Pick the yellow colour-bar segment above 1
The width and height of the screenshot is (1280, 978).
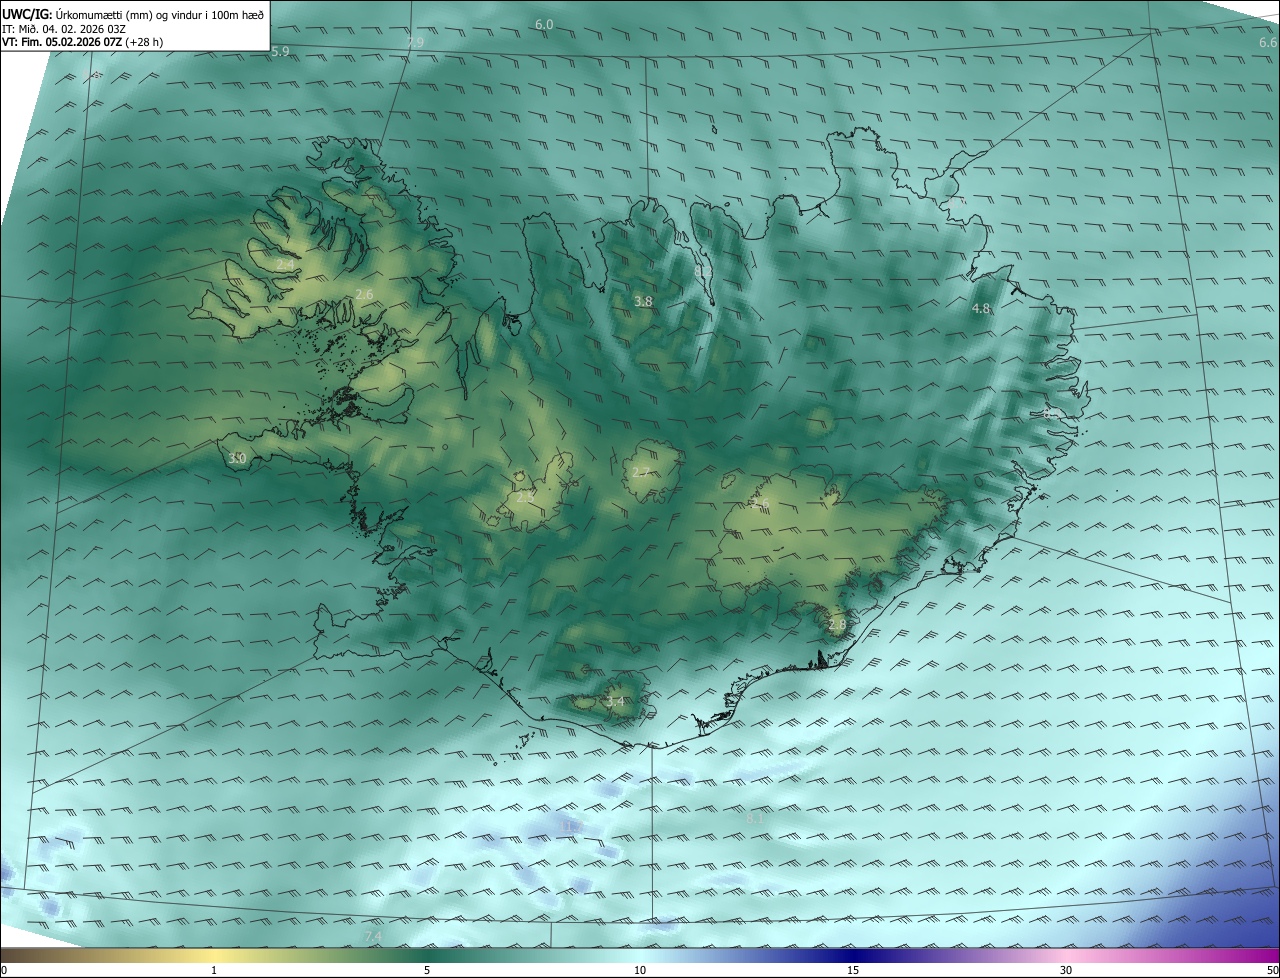pyautogui.click(x=214, y=955)
